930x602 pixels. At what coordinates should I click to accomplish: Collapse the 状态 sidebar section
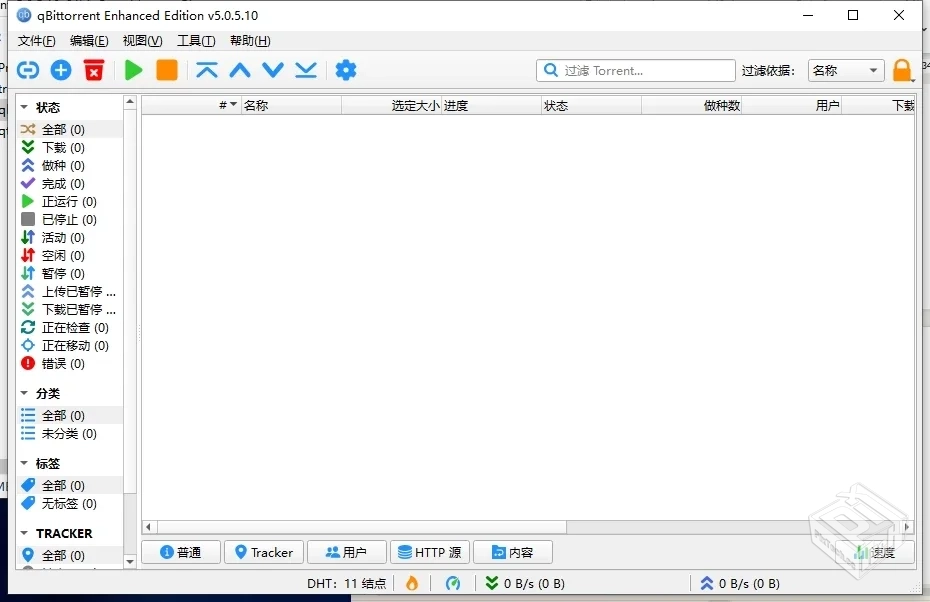[24, 104]
